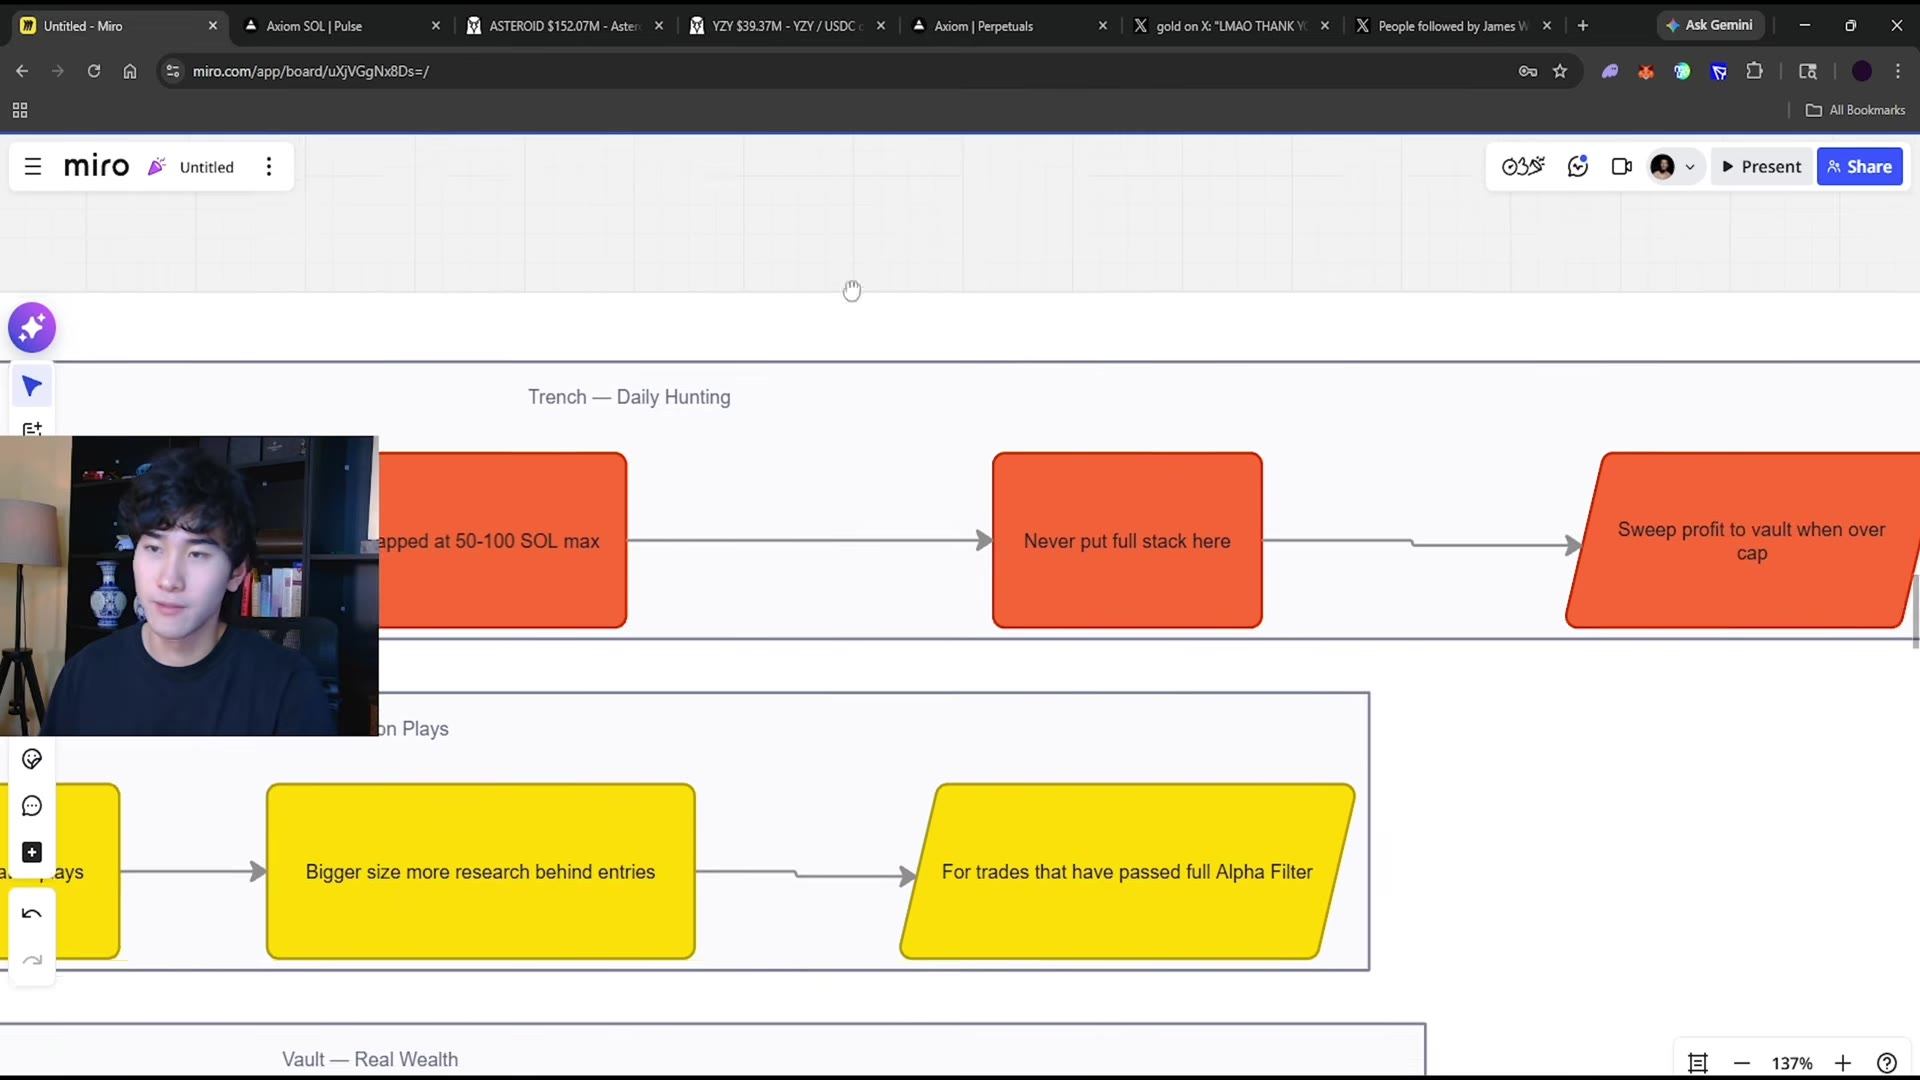Open the Miro hamburger main menu
Image resolution: width=1920 pixels, height=1080 pixels.
click(33, 167)
